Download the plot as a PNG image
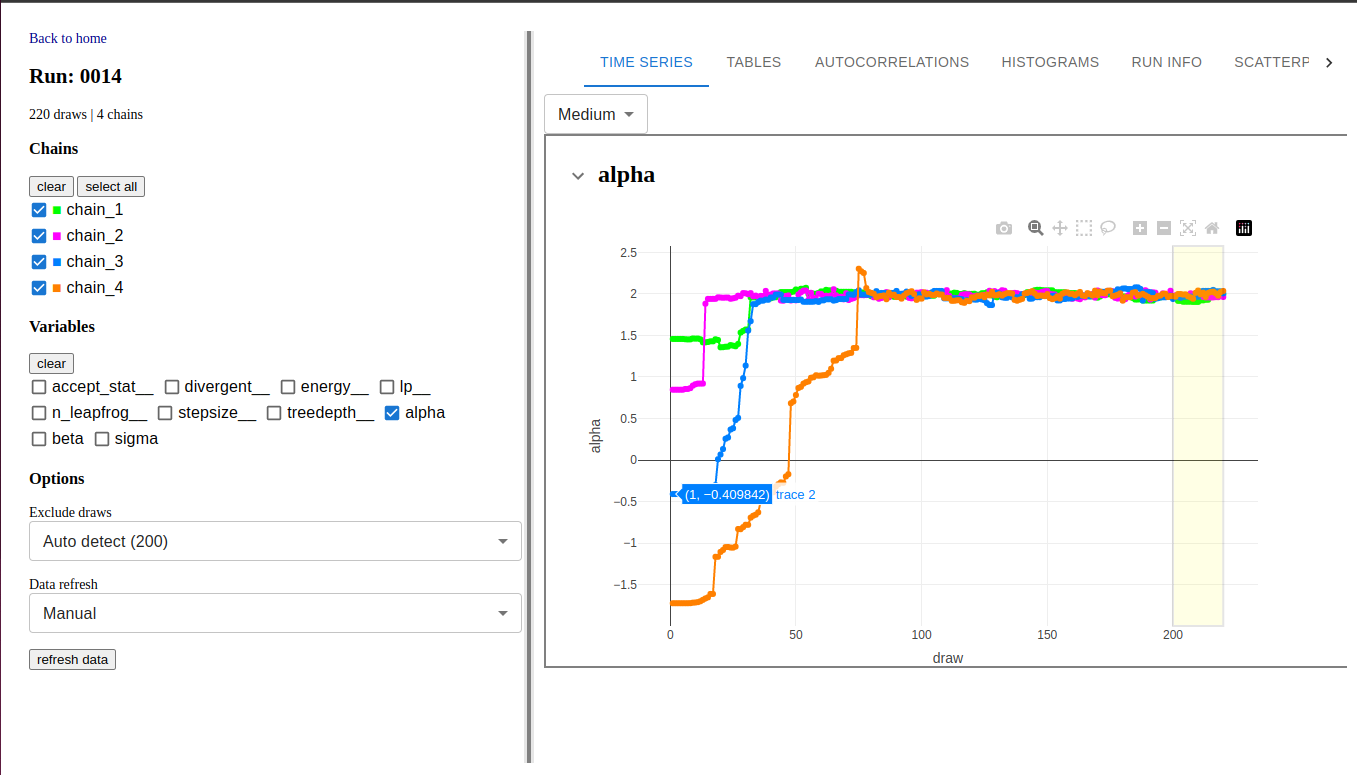This screenshot has height=775, width=1357. click(x=1004, y=228)
